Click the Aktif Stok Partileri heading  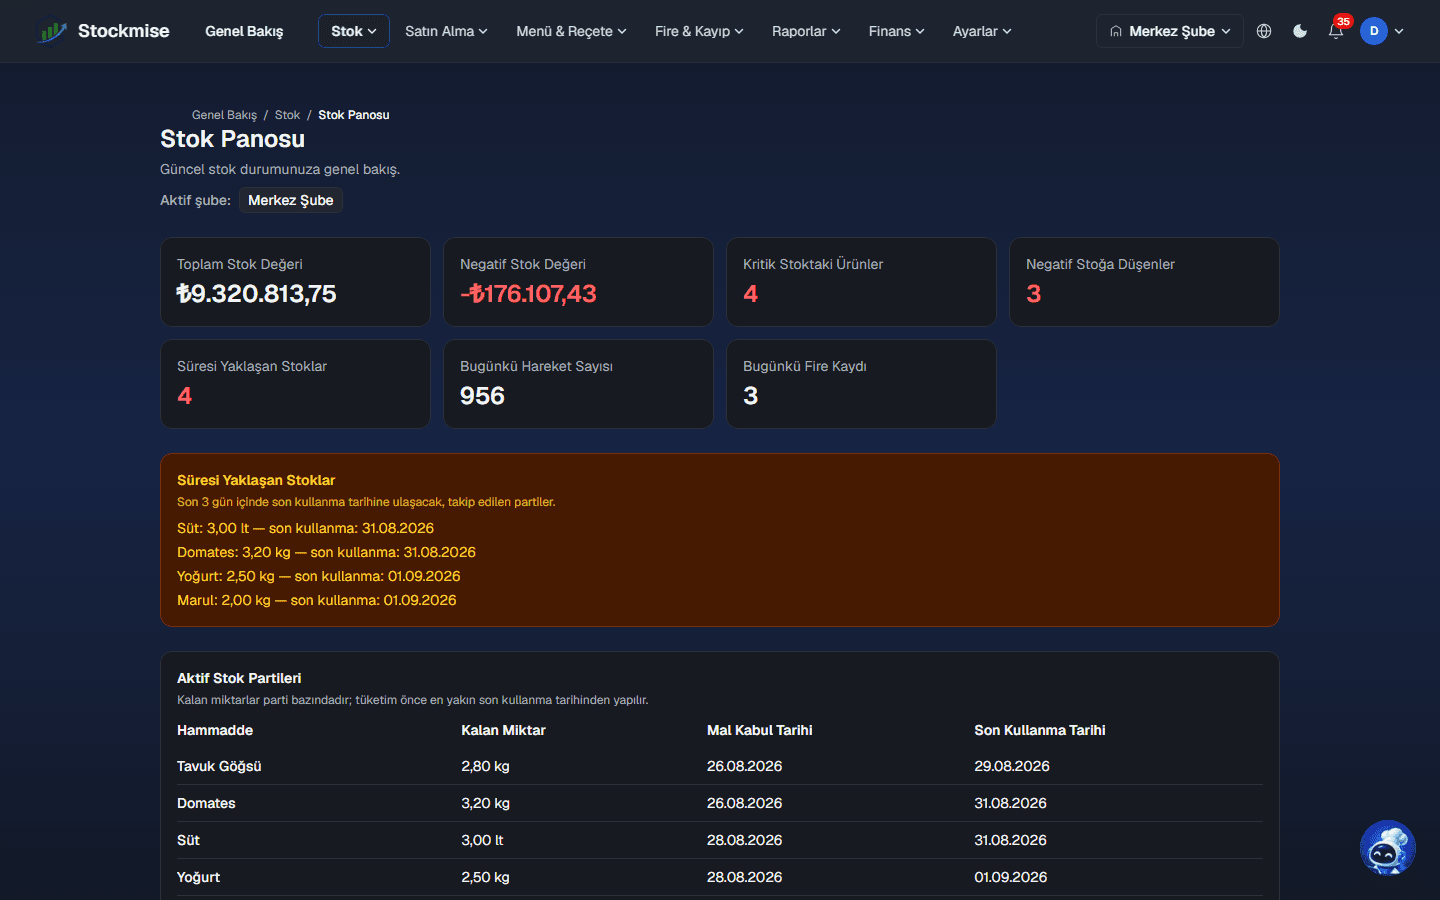point(239,678)
